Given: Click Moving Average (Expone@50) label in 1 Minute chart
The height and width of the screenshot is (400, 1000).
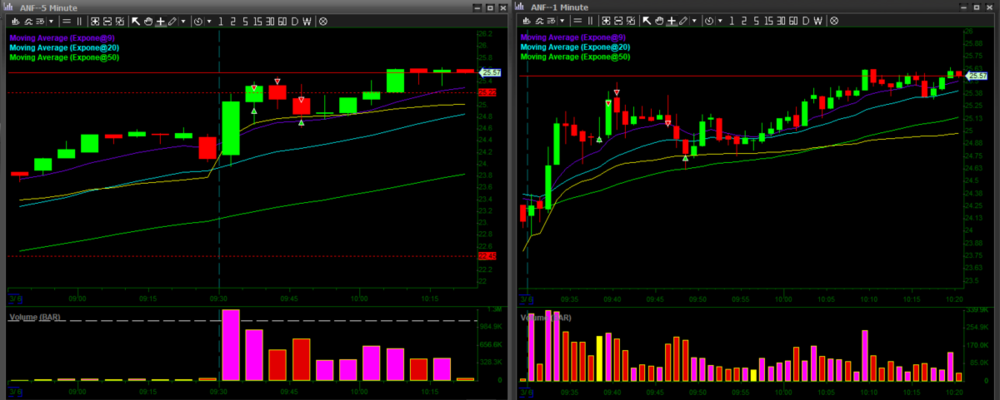Looking at the screenshot, I should (x=575, y=57).
